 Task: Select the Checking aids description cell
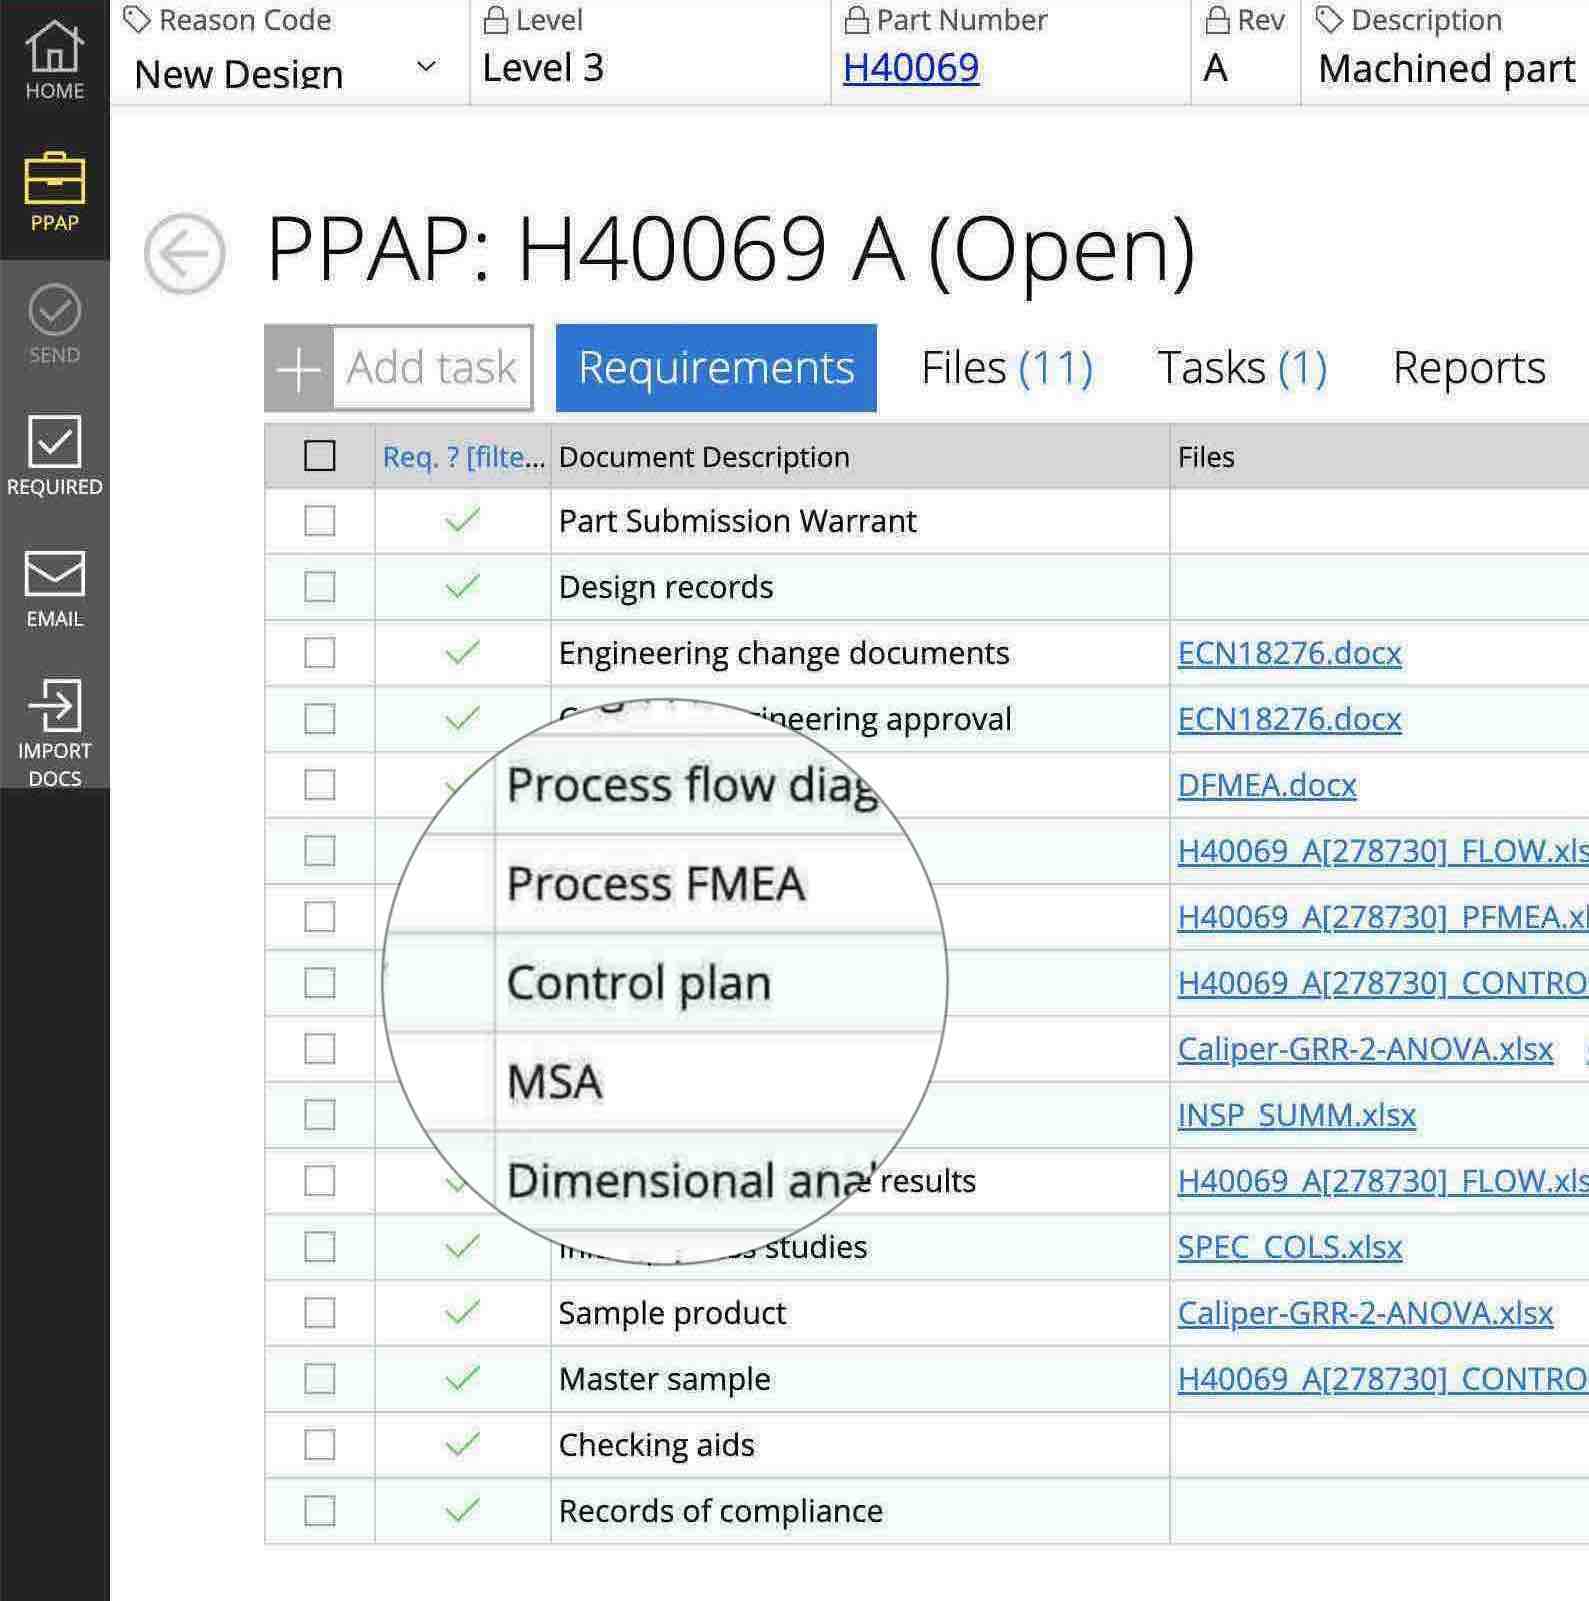[x=860, y=1445]
